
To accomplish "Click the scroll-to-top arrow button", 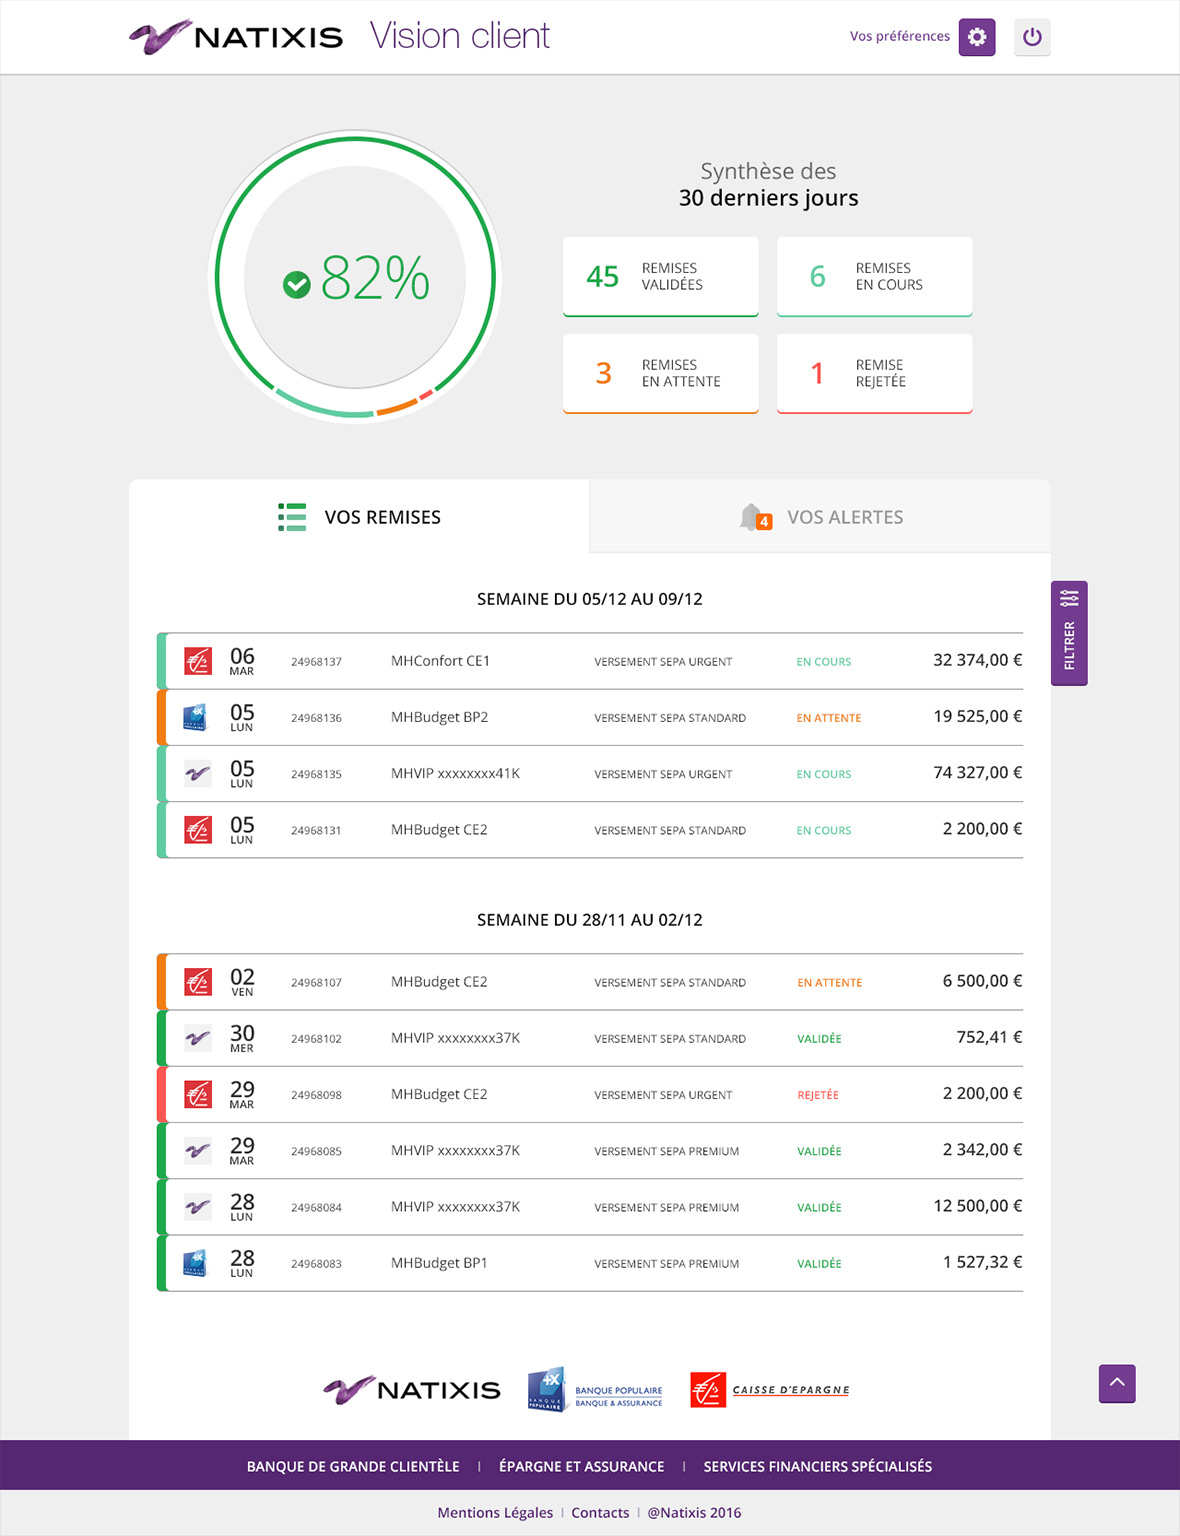I will (x=1117, y=1383).
